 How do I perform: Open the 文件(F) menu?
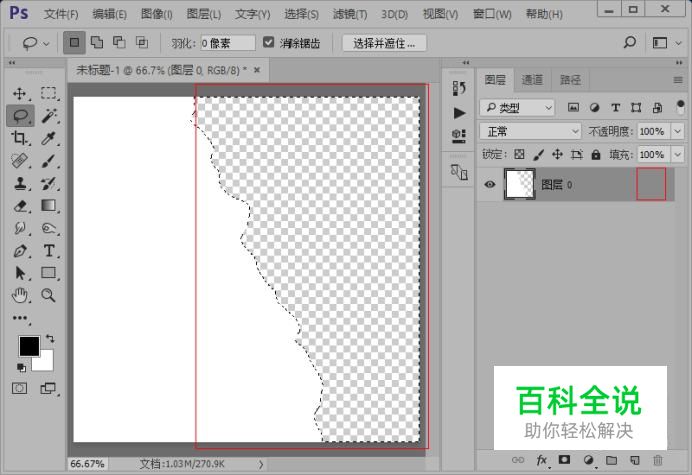click(61, 14)
